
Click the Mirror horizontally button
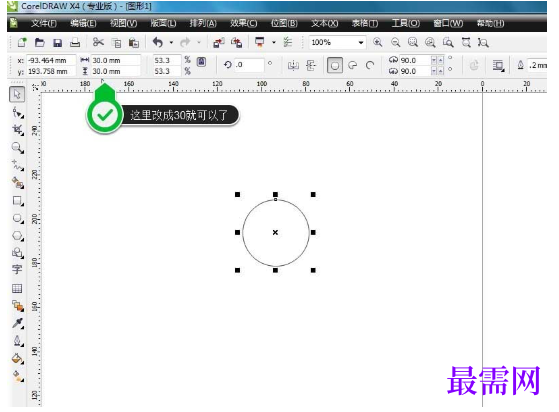293,65
